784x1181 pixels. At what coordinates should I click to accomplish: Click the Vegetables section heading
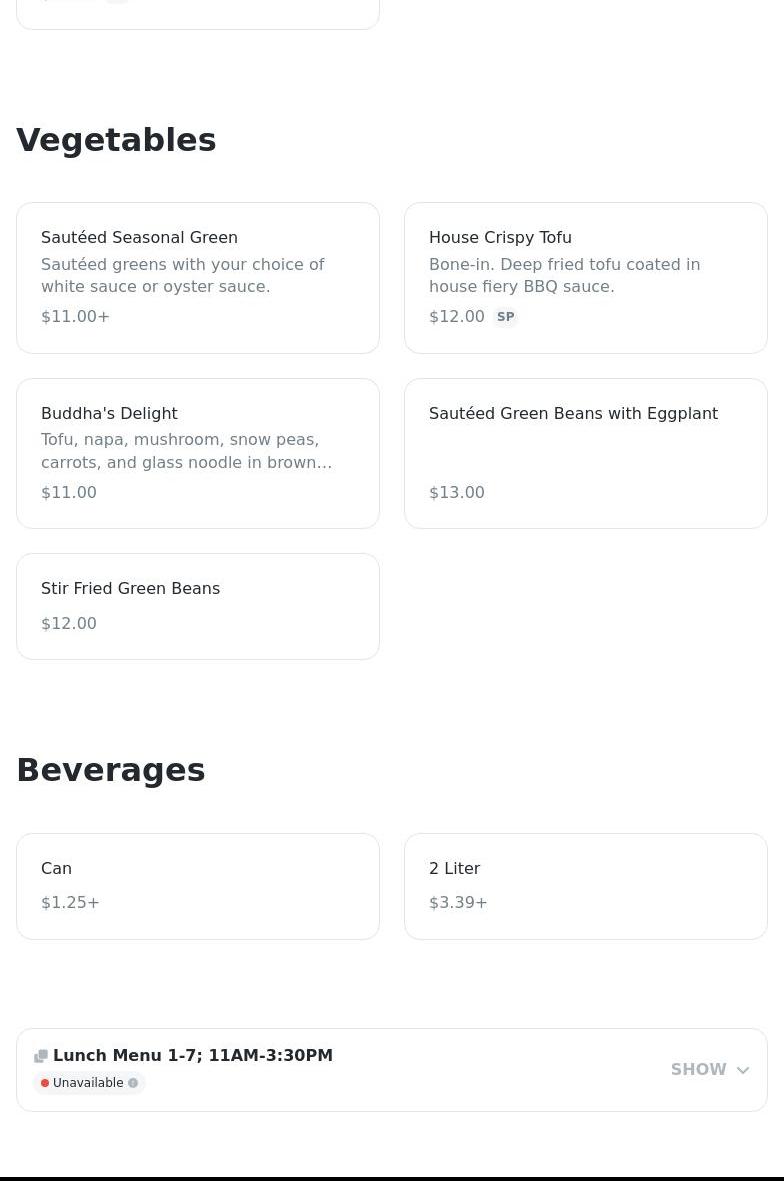tap(116, 140)
